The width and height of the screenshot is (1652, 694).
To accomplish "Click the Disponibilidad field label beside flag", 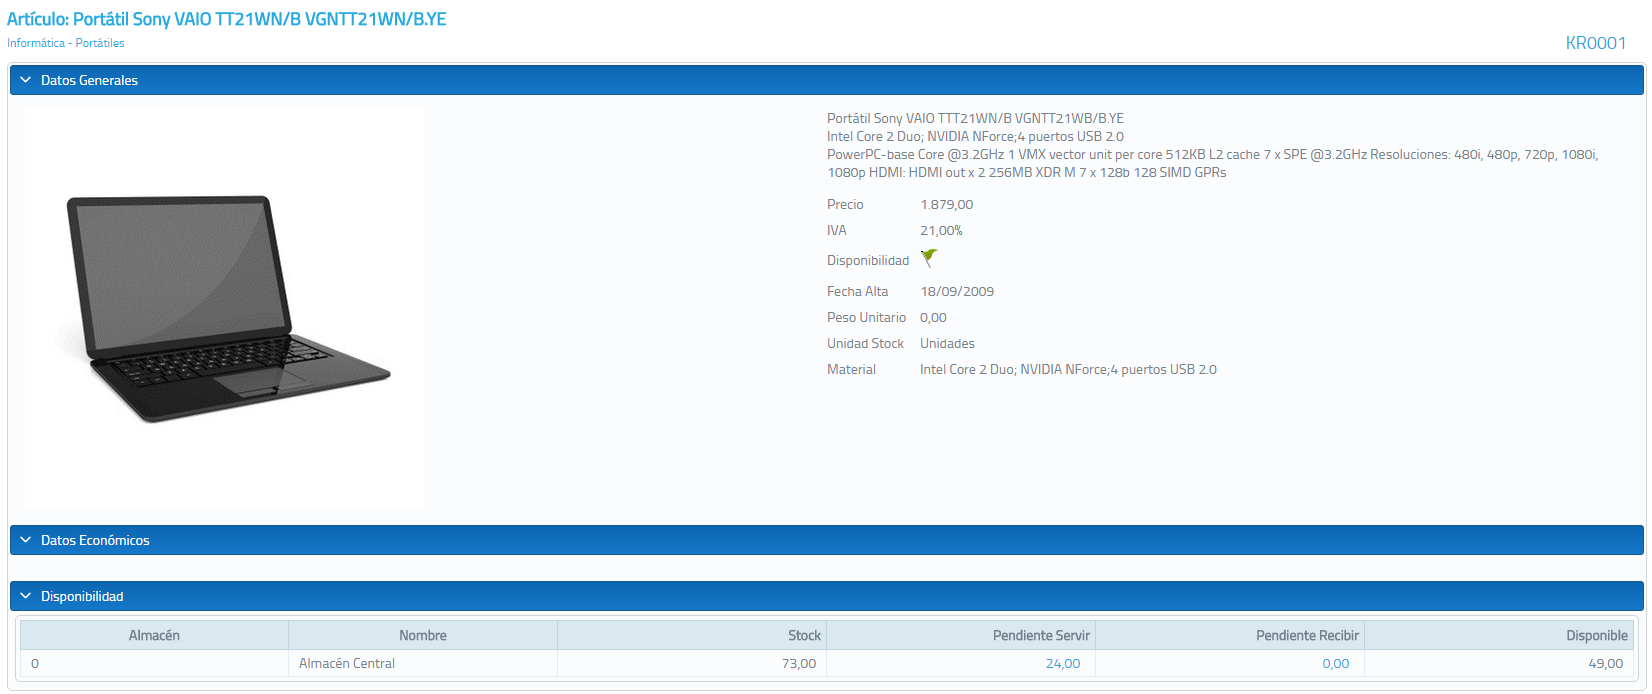I will (x=868, y=260).
